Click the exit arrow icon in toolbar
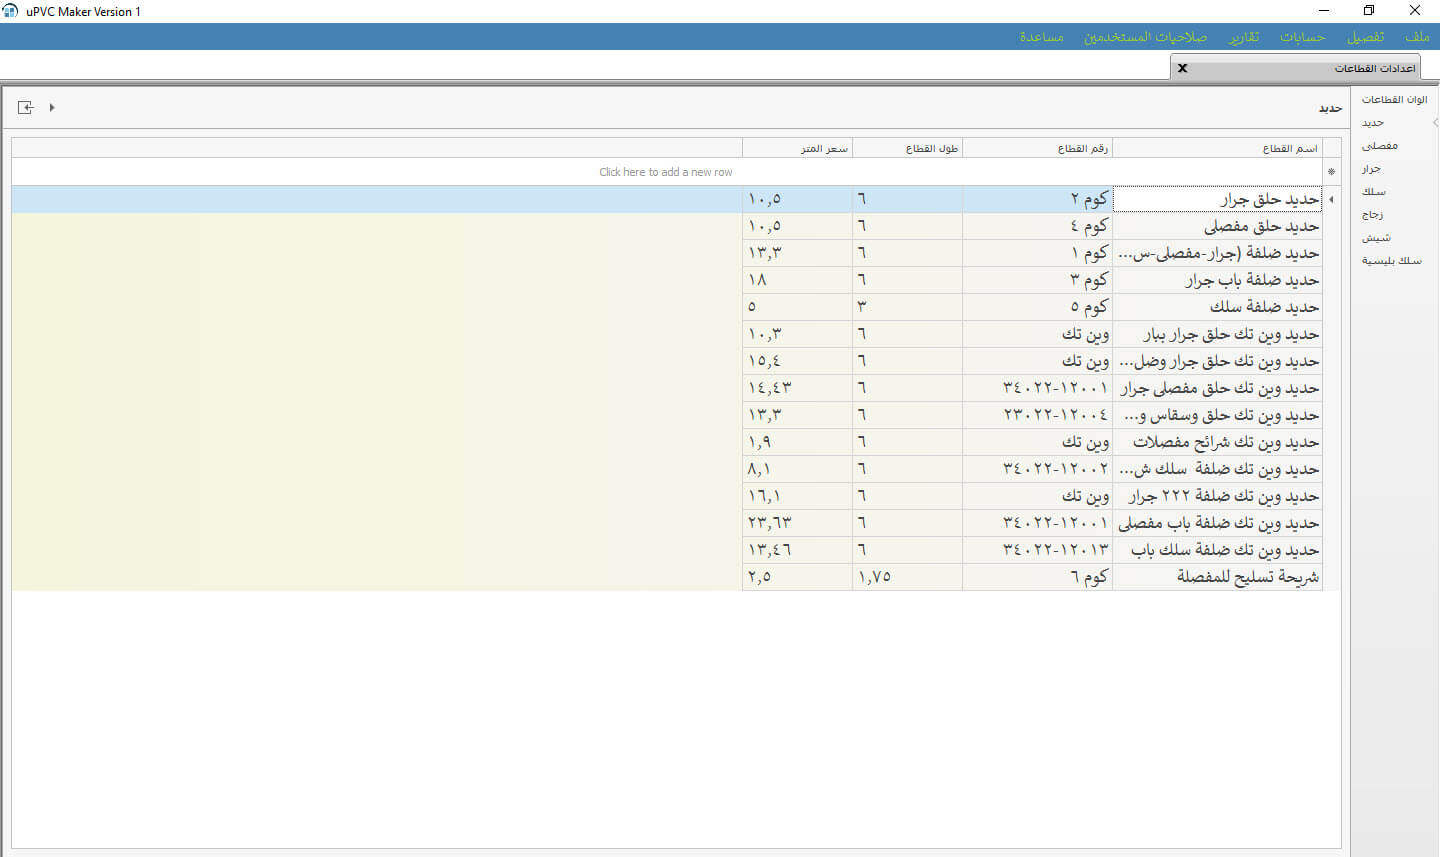Image resolution: width=1440 pixels, height=857 pixels. [x=26, y=107]
